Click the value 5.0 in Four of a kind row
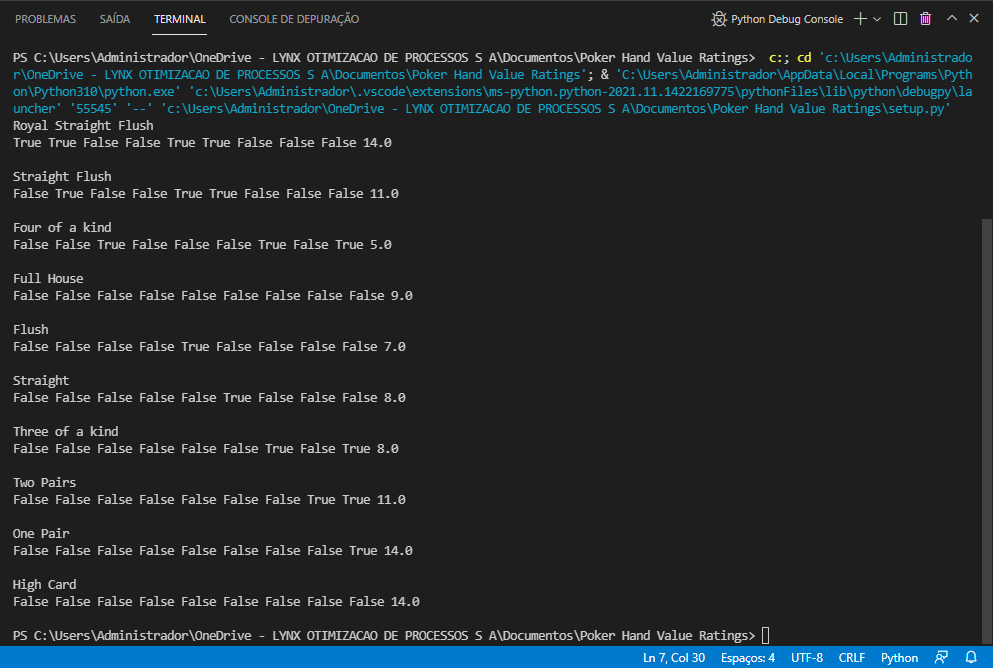The width and height of the screenshot is (993, 668). point(381,244)
